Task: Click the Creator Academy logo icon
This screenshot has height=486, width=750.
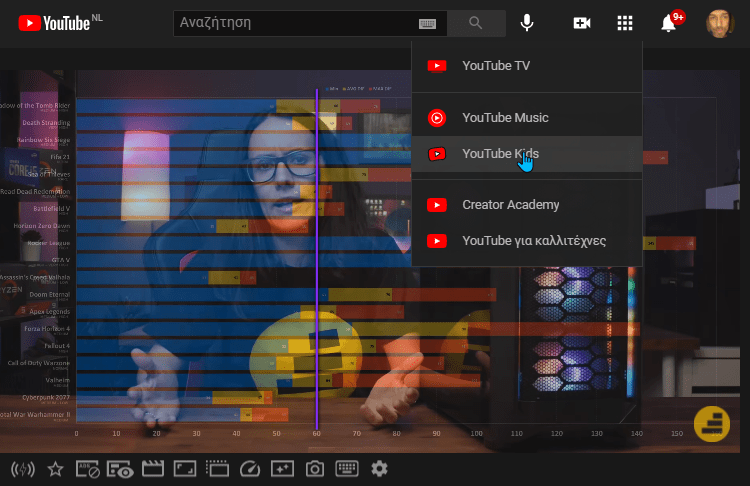Action: (x=437, y=205)
